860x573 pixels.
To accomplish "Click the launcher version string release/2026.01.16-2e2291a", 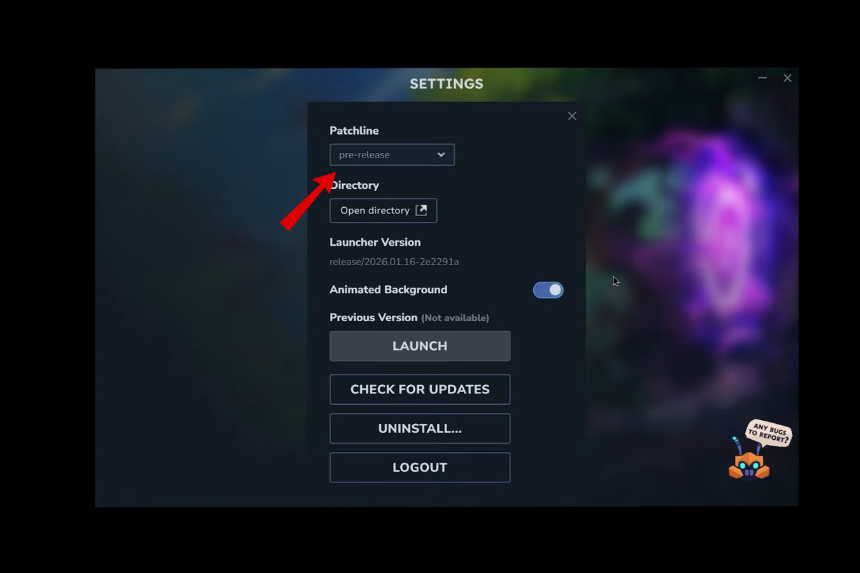I will [x=394, y=262].
